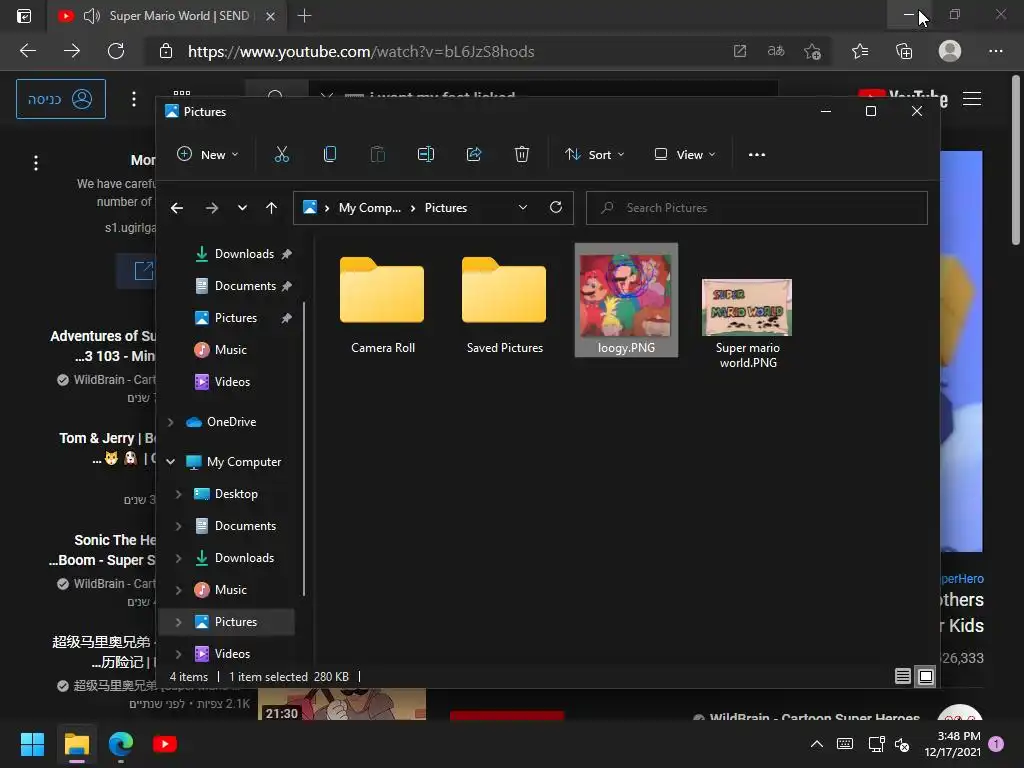Click the Copy icon in Explorer toolbar
This screenshot has width=1024, height=768.
(330, 155)
